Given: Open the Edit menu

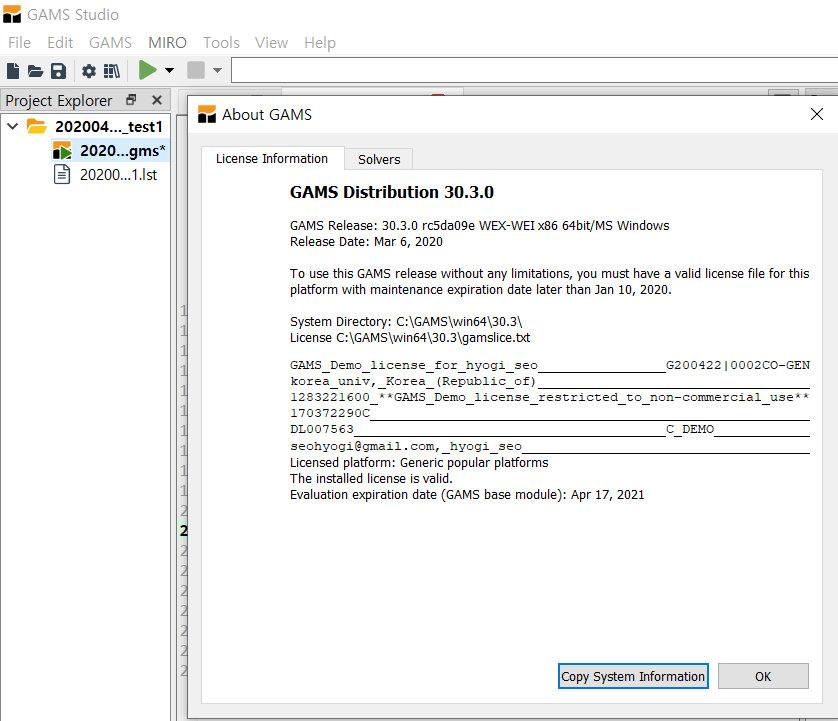Looking at the screenshot, I should pos(60,42).
